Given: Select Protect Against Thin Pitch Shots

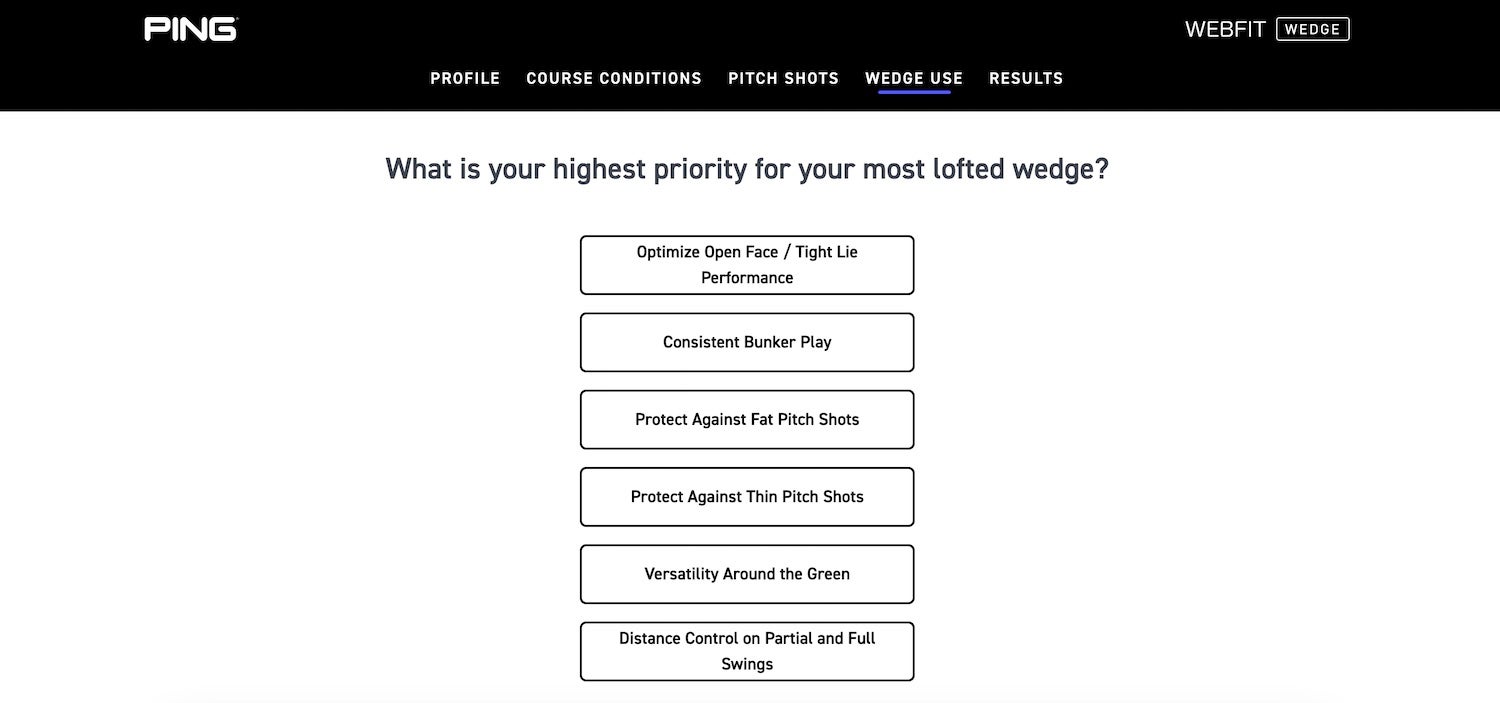Looking at the screenshot, I should [x=747, y=497].
